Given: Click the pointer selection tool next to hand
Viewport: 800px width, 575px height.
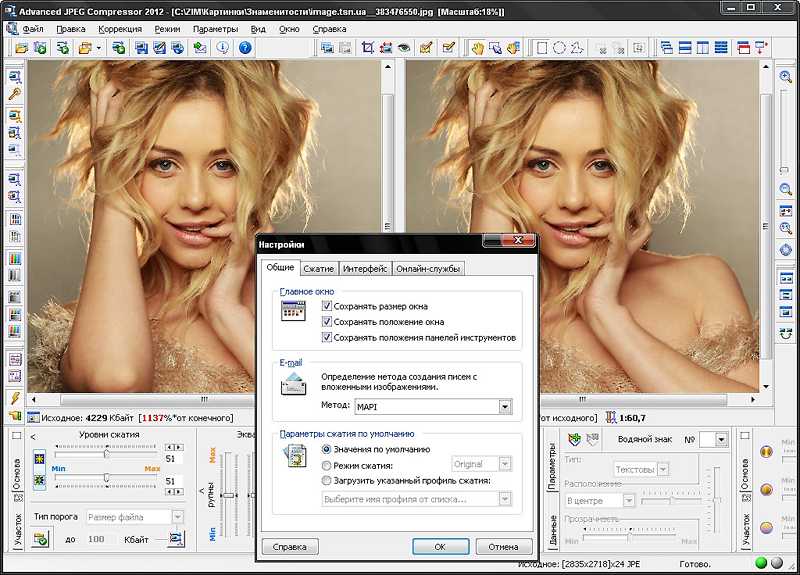Looking at the screenshot, I should pyautogui.click(x=495, y=48).
